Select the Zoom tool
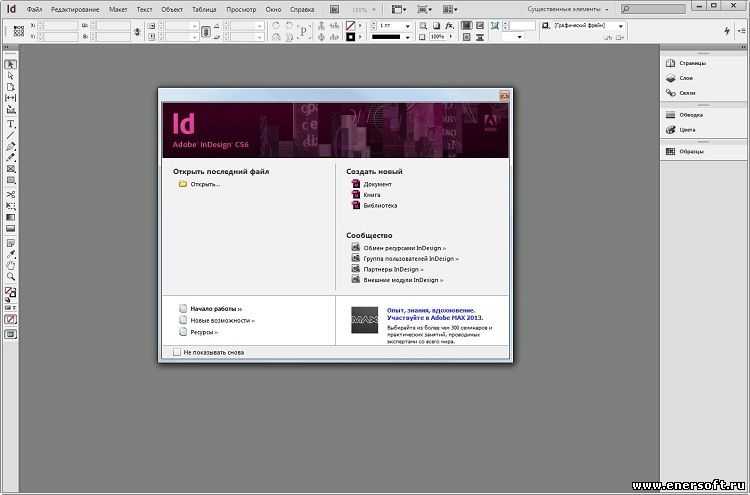This screenshot has width=750, height=495. [10, 276]
